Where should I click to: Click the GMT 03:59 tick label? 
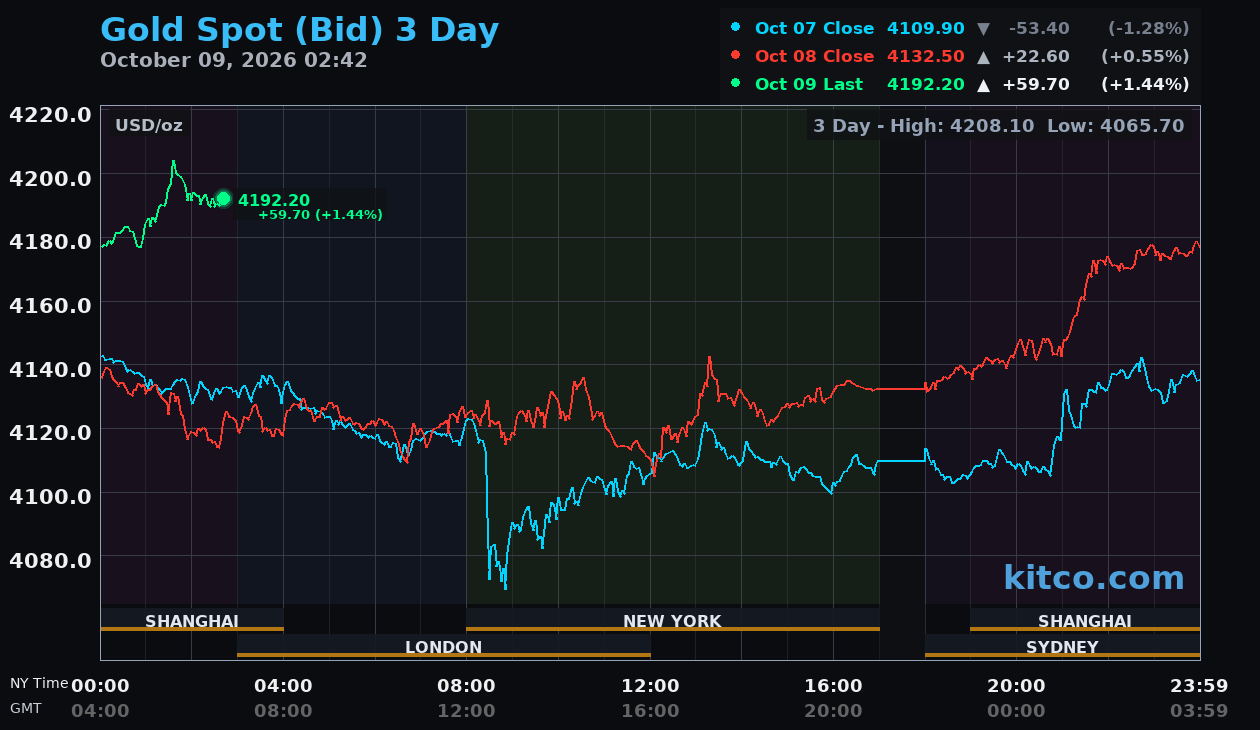pyautogui.click(x=1199, y=711)
